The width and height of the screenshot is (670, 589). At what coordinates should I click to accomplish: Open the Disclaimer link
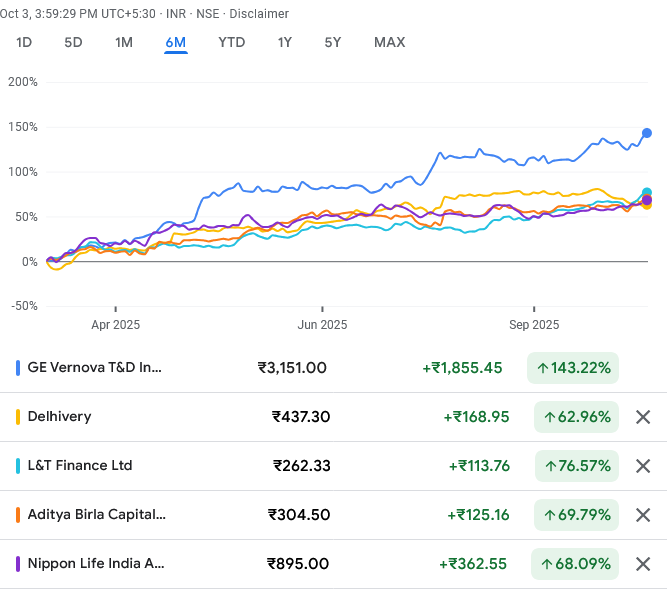(x=259, y=14)
